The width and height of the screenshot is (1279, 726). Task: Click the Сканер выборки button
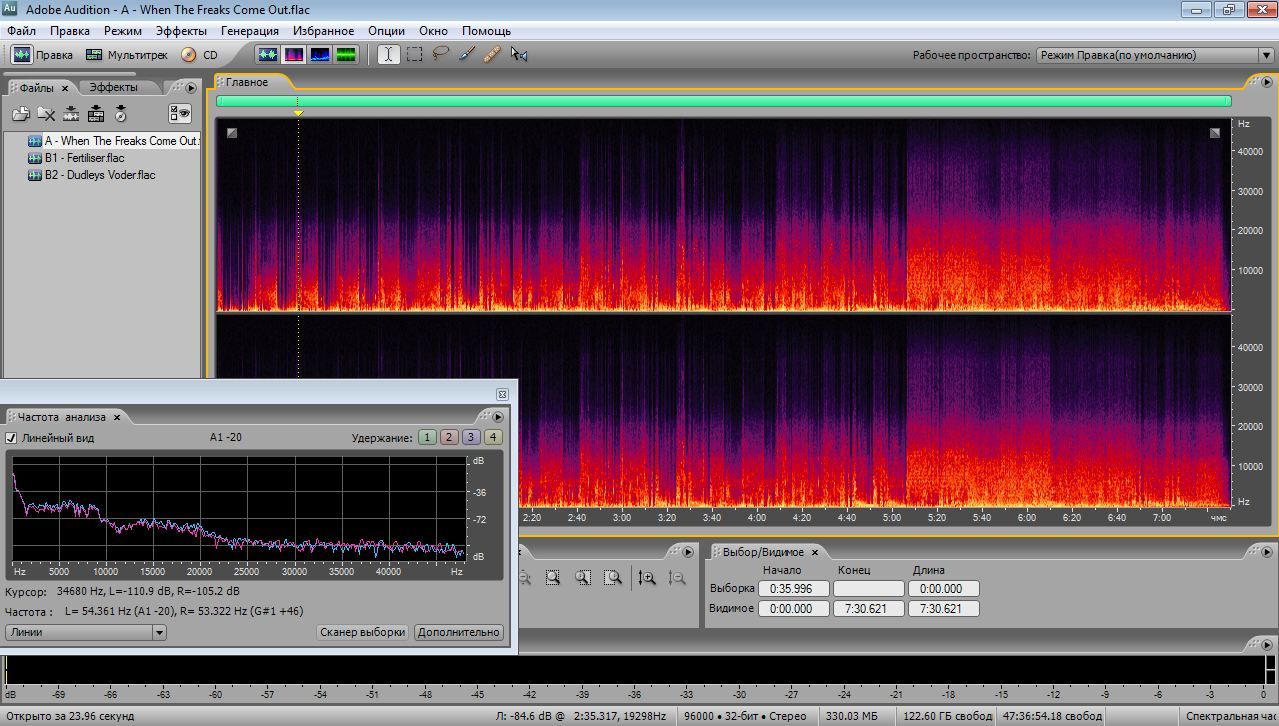(363, 632)
